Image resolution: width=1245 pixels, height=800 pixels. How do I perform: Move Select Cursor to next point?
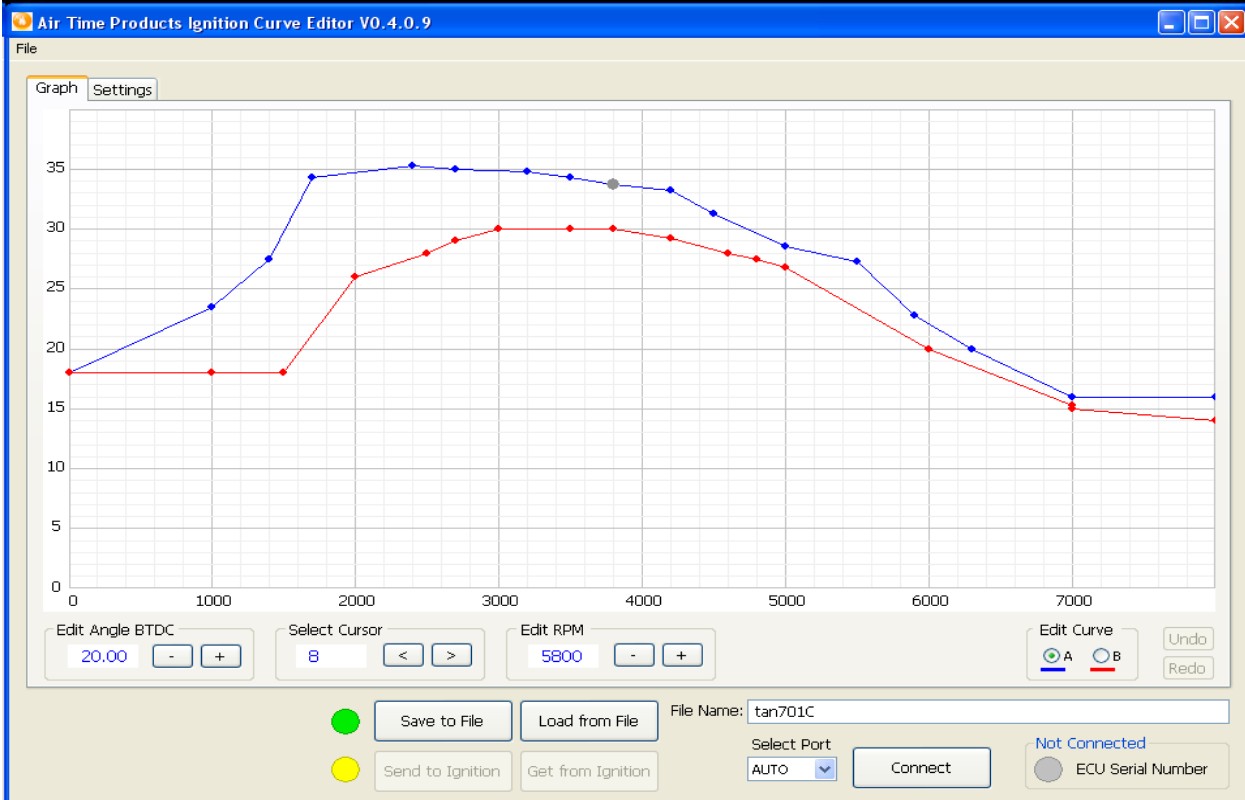click(451, 656)
